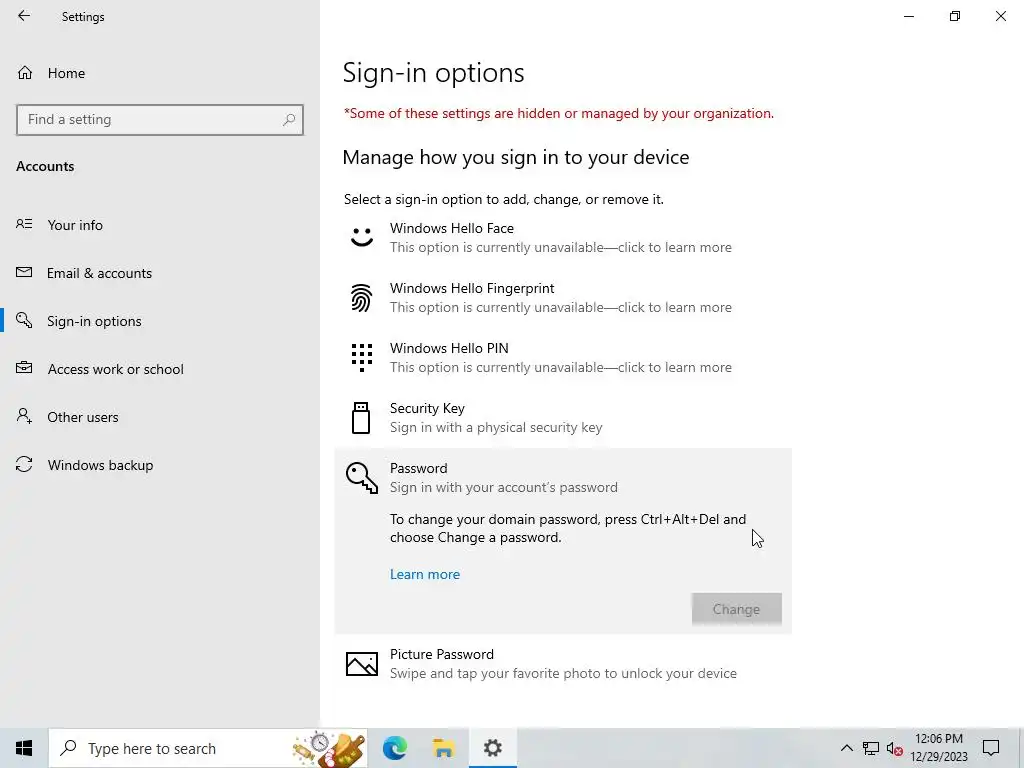Click the Find a setting search box

click(160, 120)
